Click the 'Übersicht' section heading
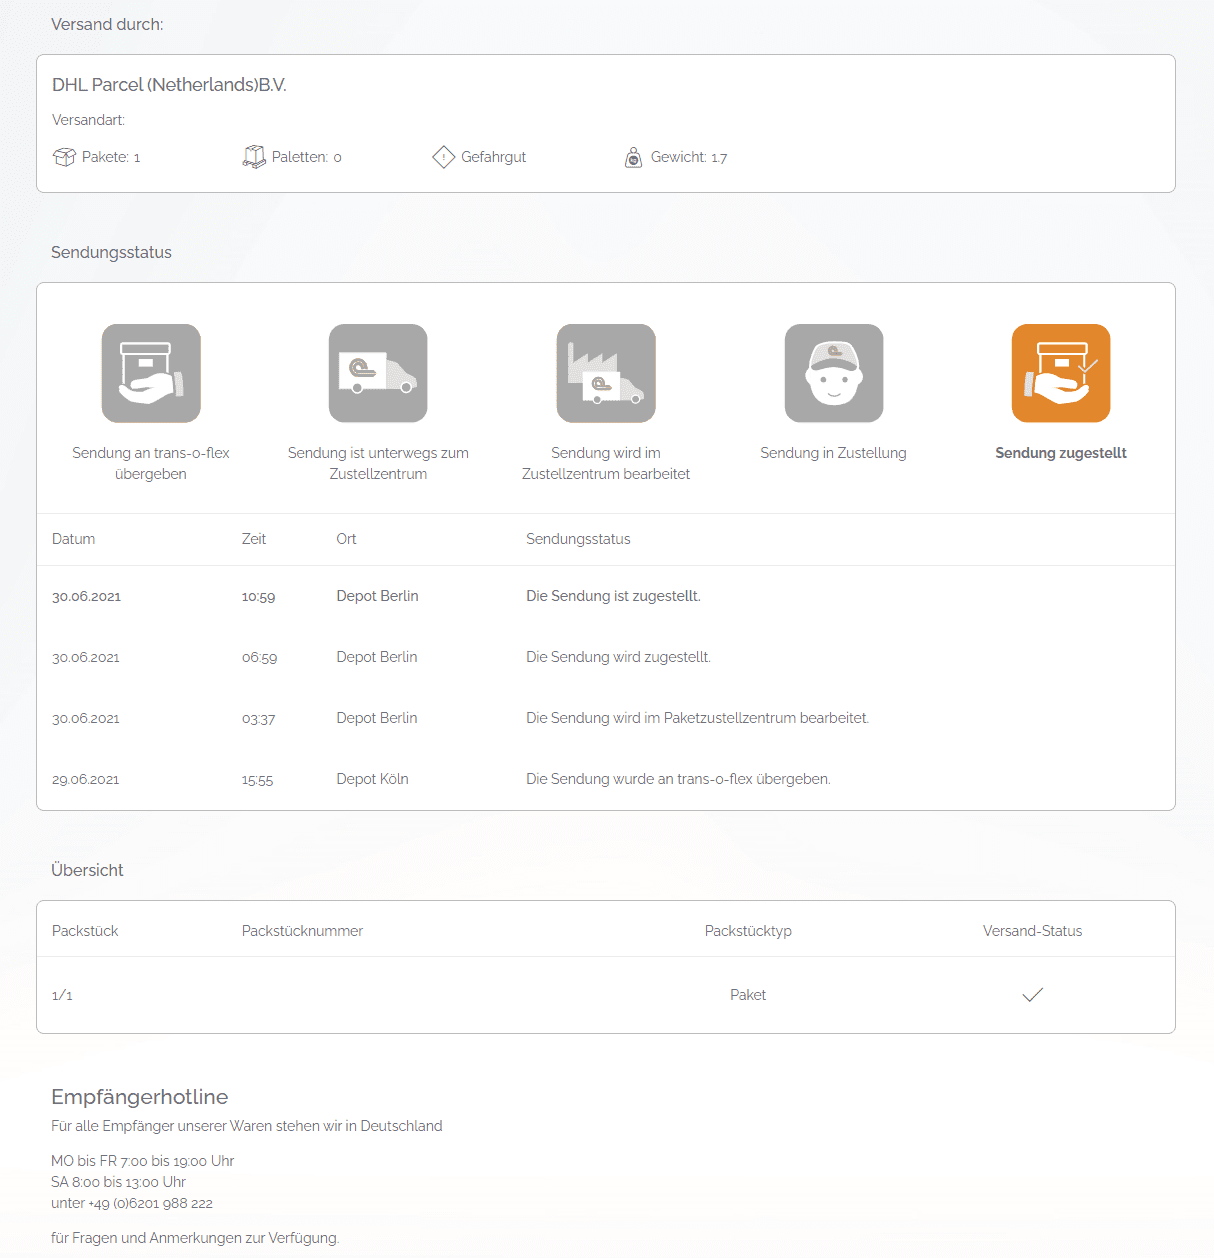 coord(87,870)
